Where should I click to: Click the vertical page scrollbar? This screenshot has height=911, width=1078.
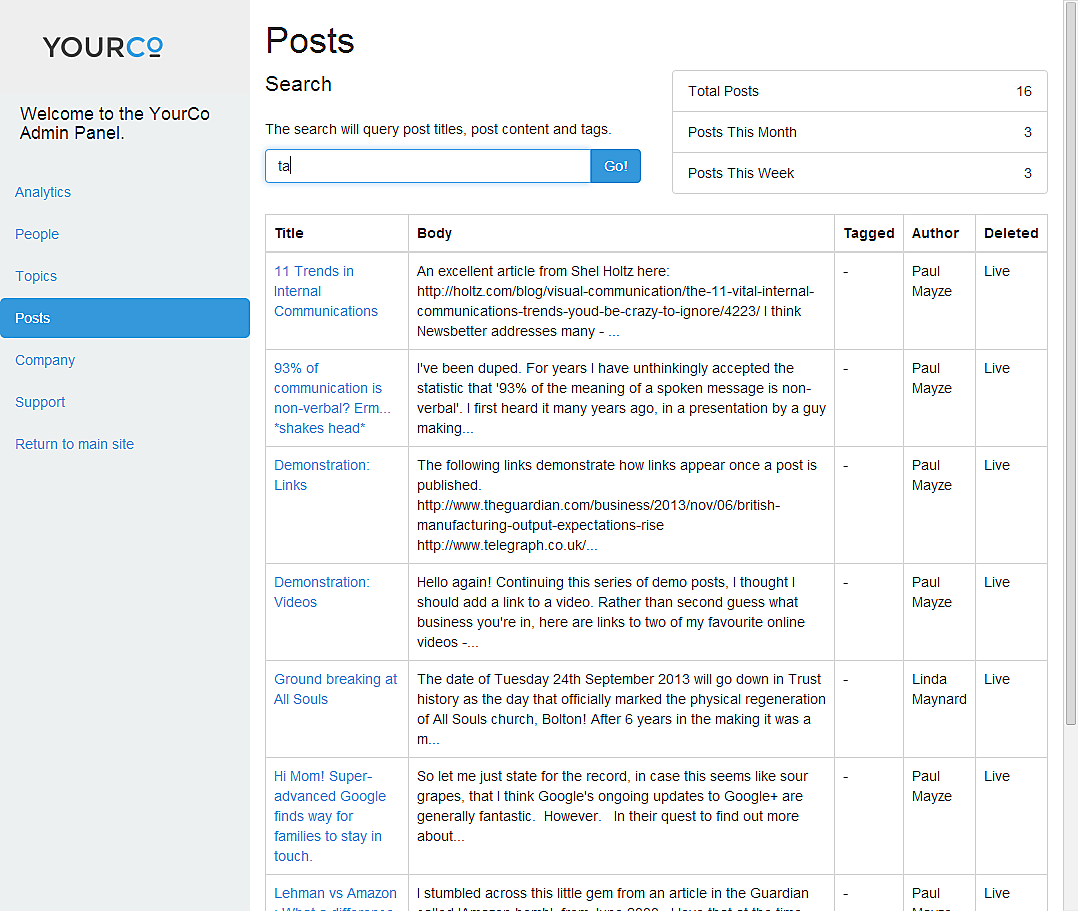pyautogui.click(x=1070, y=360)
